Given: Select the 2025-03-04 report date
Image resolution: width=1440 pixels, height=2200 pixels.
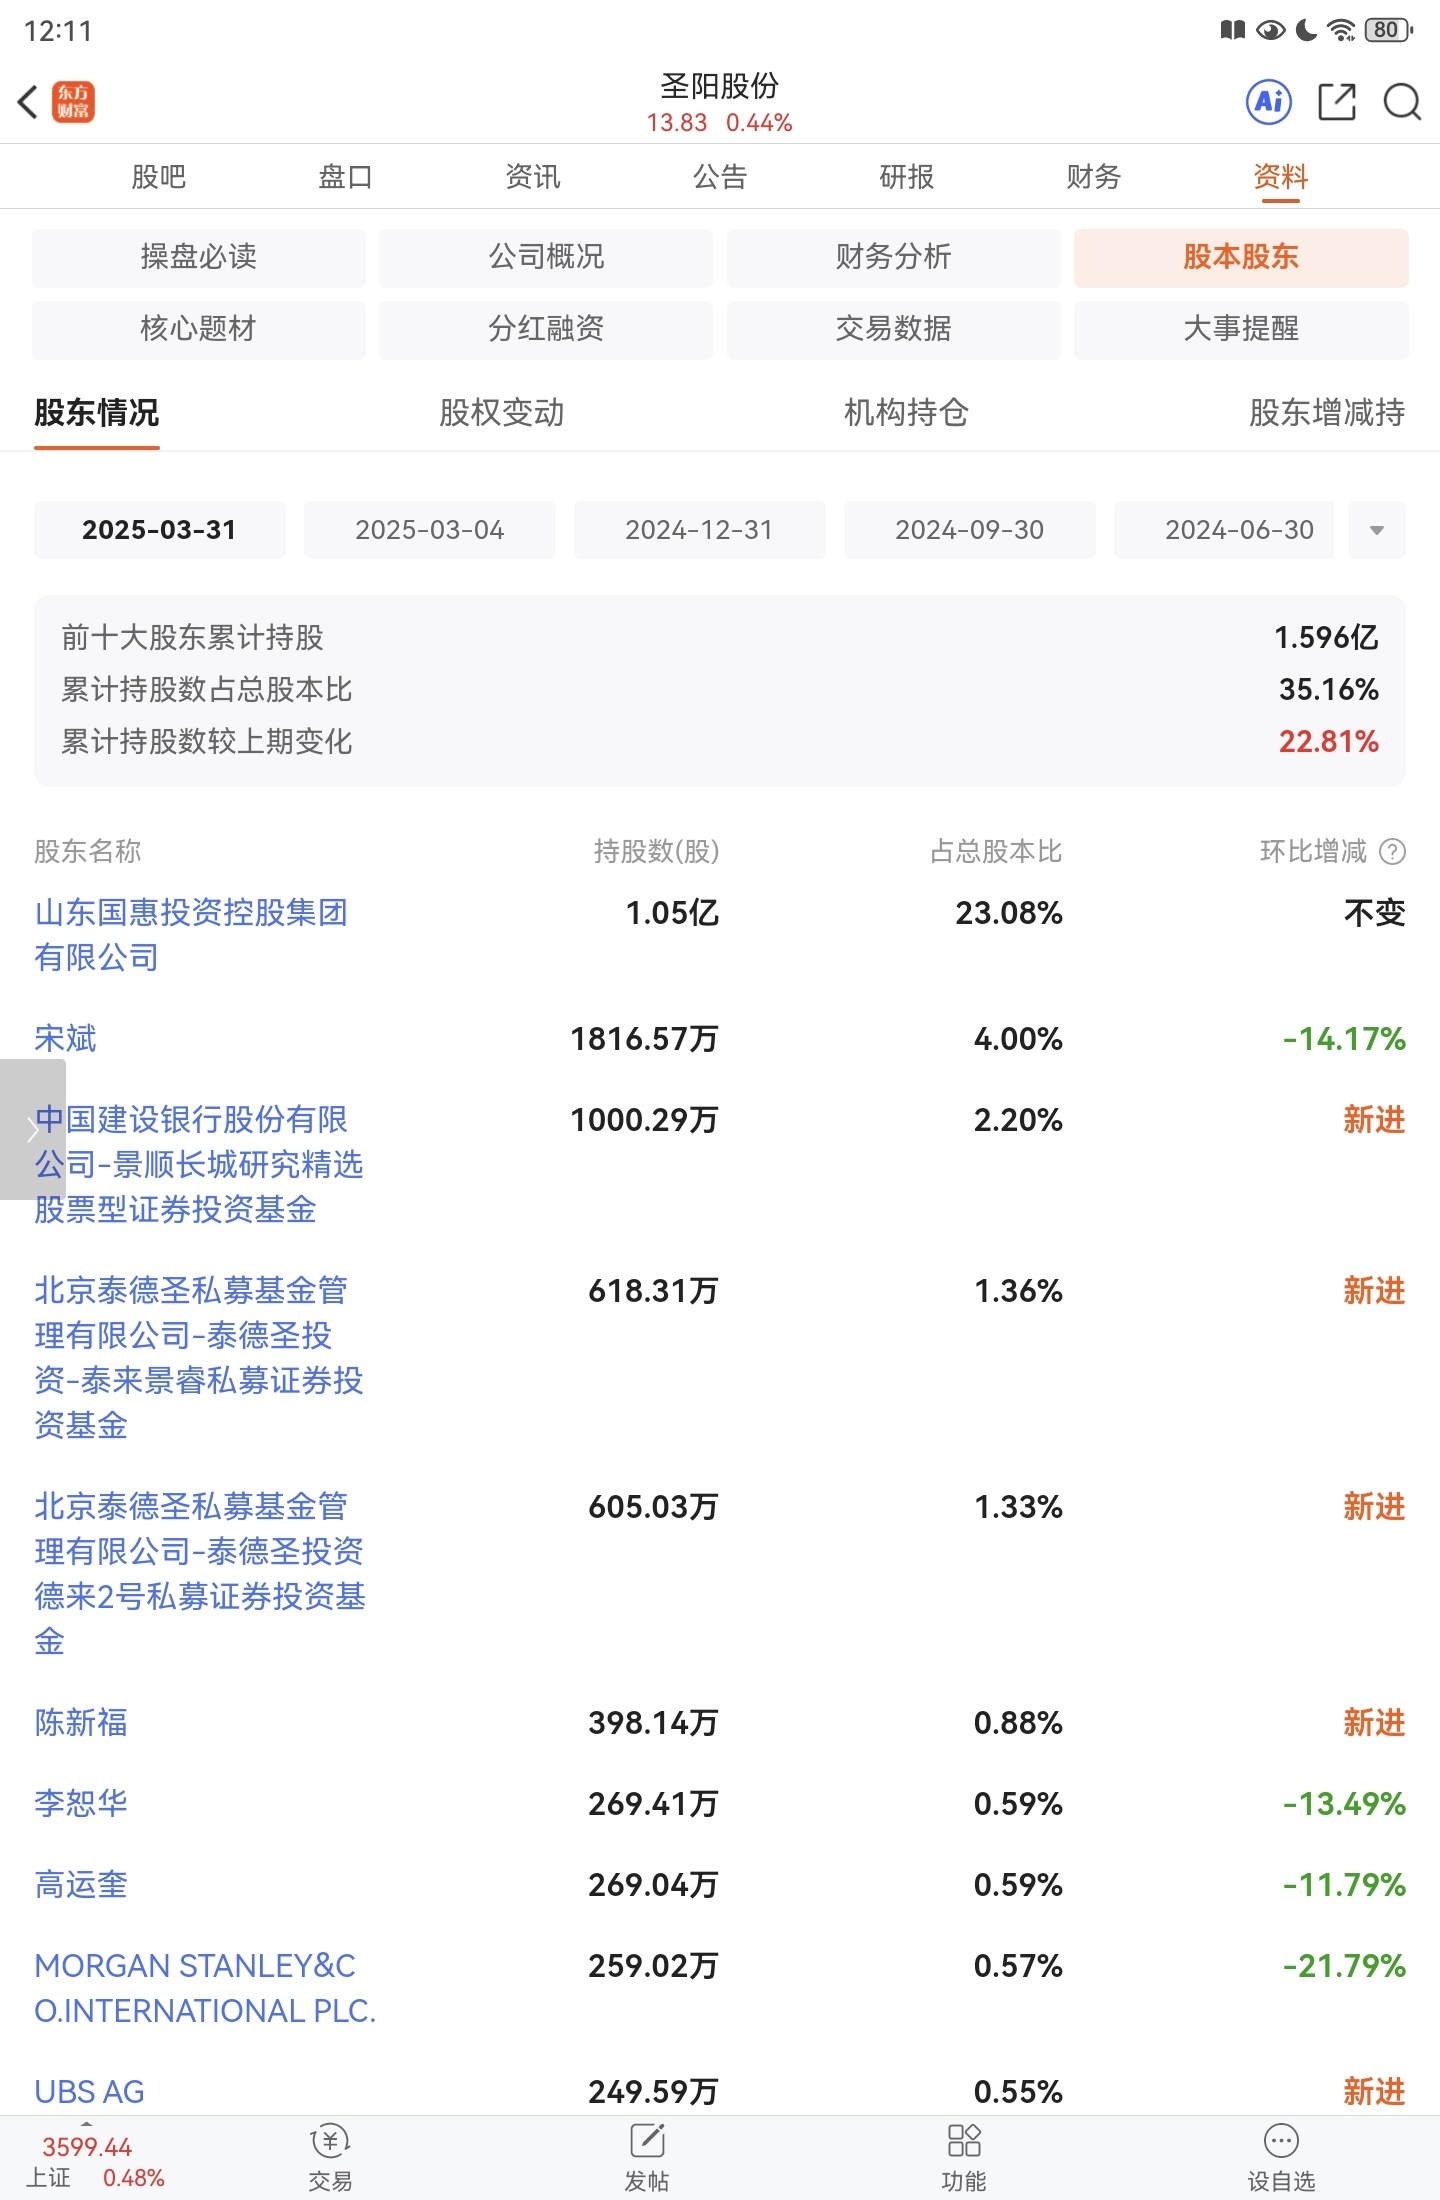Looking at the screenshot, I should click(x=430, y=530).
